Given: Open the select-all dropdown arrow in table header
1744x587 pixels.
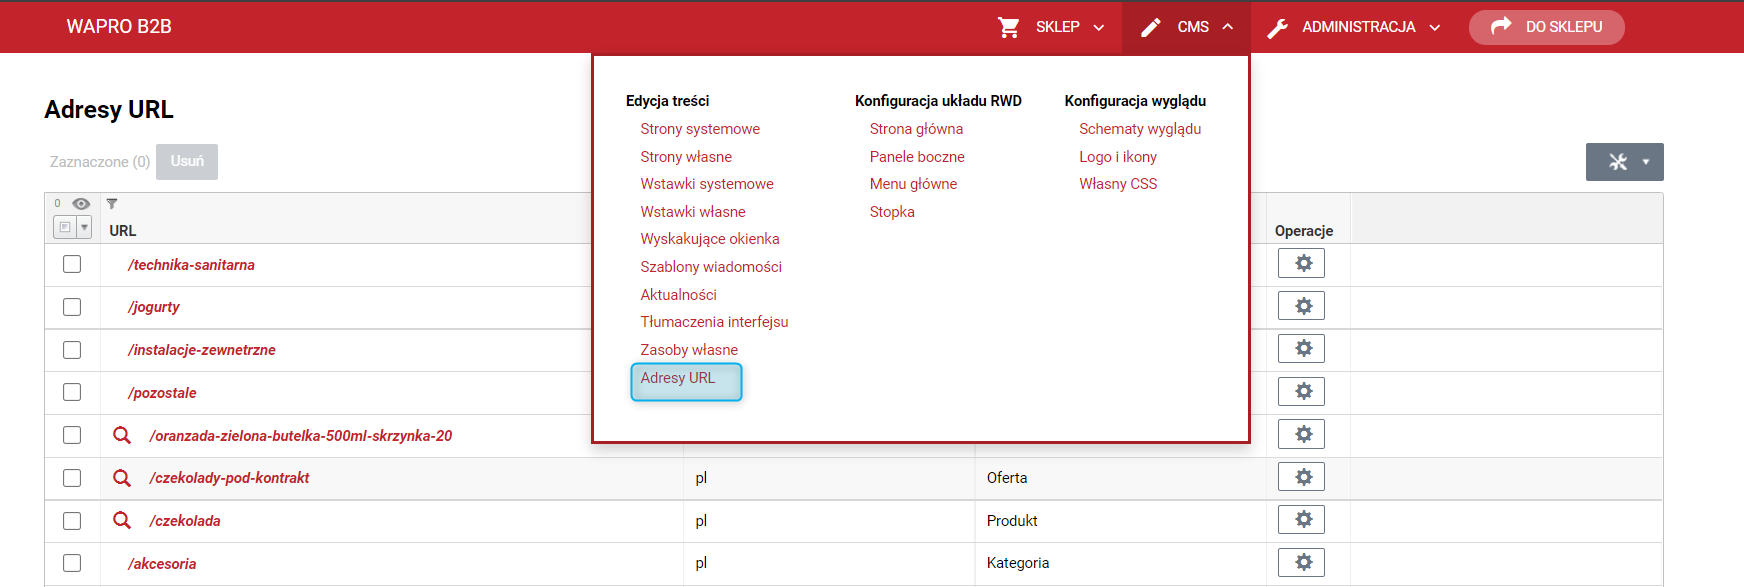Looking at the screenshot, I should (84, 228).
